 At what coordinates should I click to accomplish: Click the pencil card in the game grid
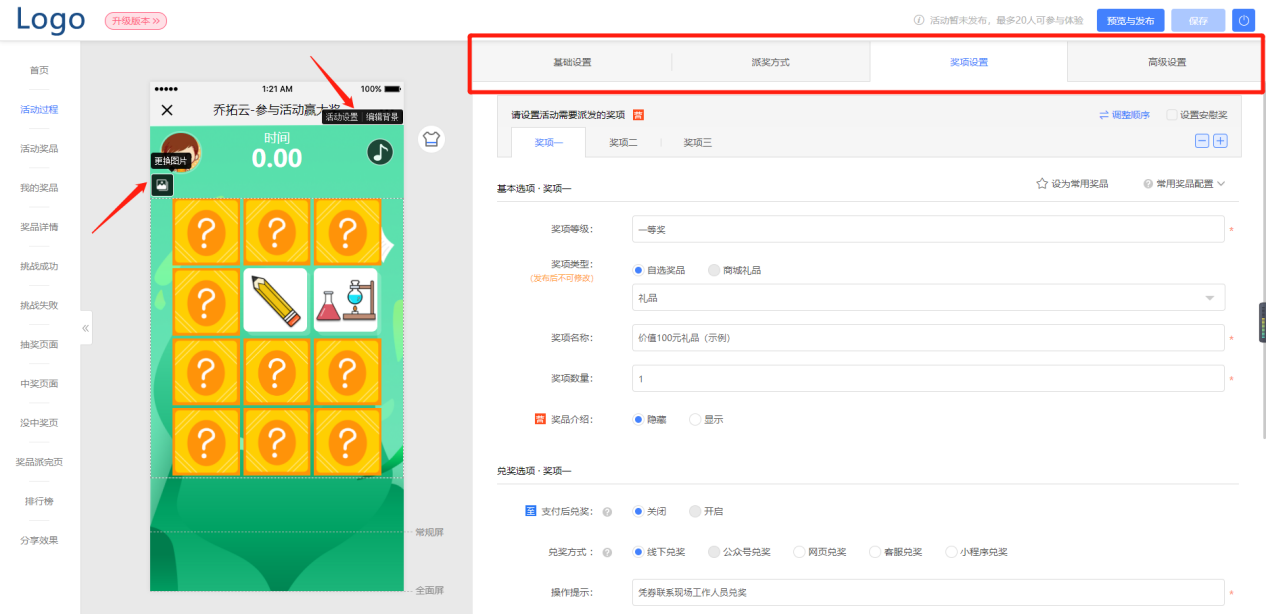tap(275, 300)
